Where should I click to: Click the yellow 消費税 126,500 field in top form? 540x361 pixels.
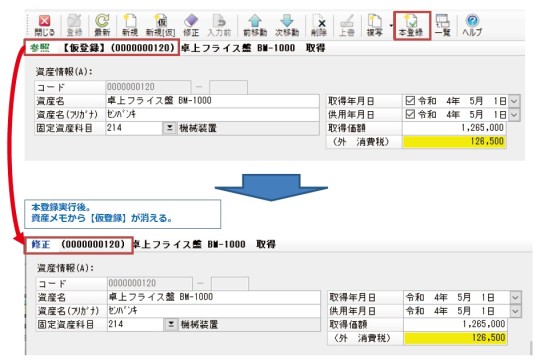click(454, 142)
